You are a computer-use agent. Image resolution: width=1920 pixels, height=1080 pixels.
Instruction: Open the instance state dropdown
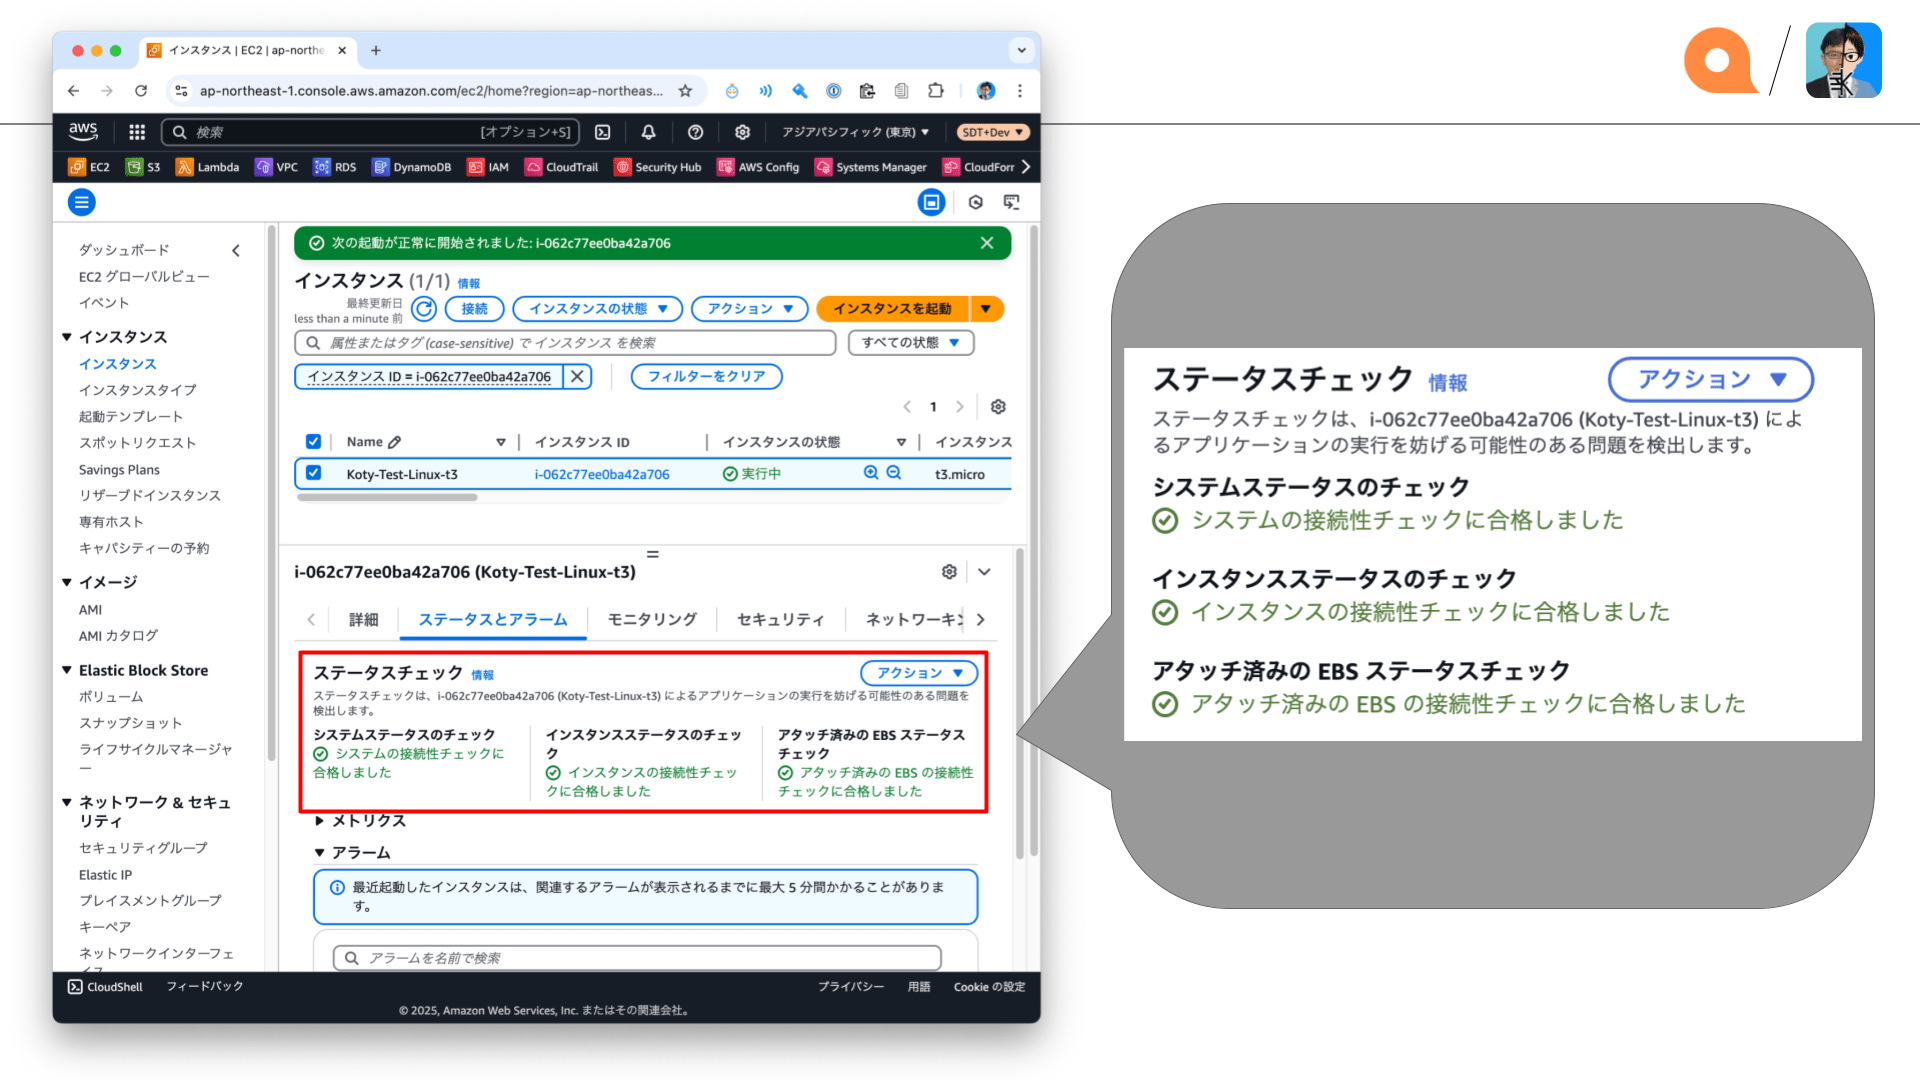click(x=597, y=309)
